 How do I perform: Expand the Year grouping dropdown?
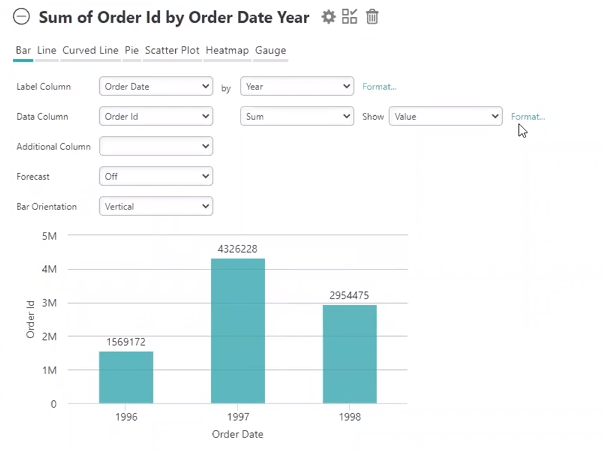[297, 86]
